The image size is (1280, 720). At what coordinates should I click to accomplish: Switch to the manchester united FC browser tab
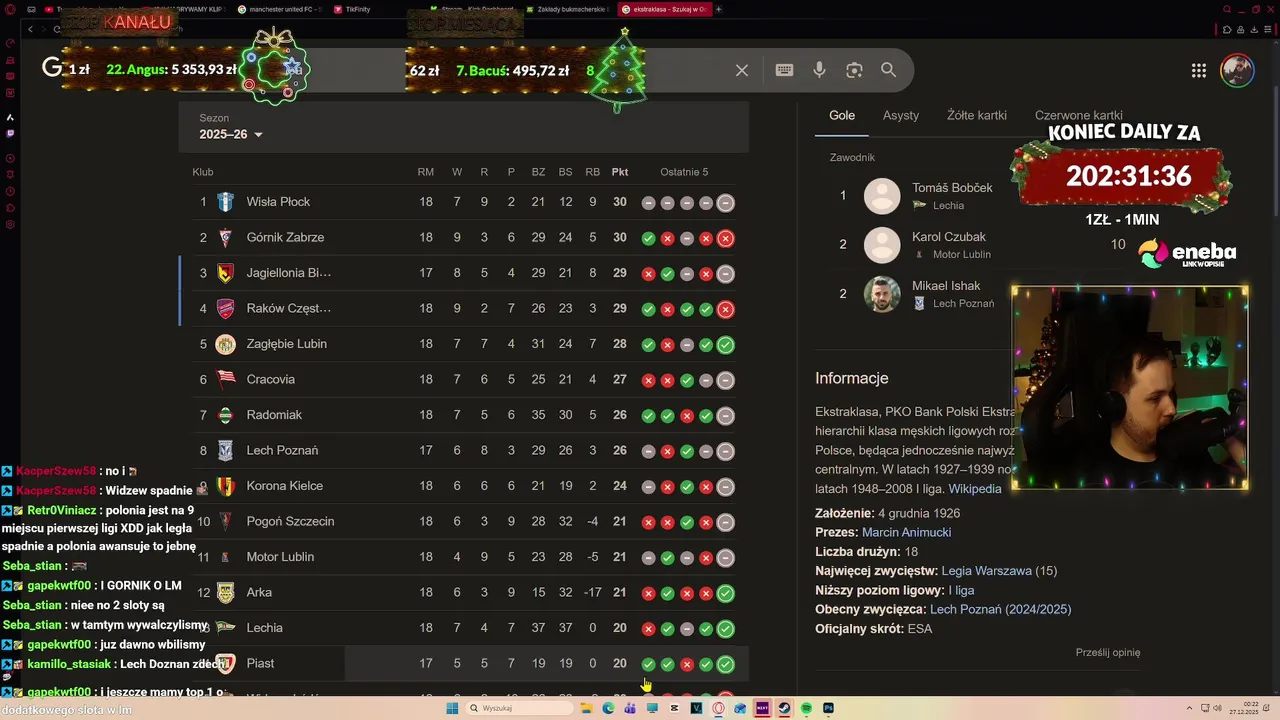tap(279, 9)
